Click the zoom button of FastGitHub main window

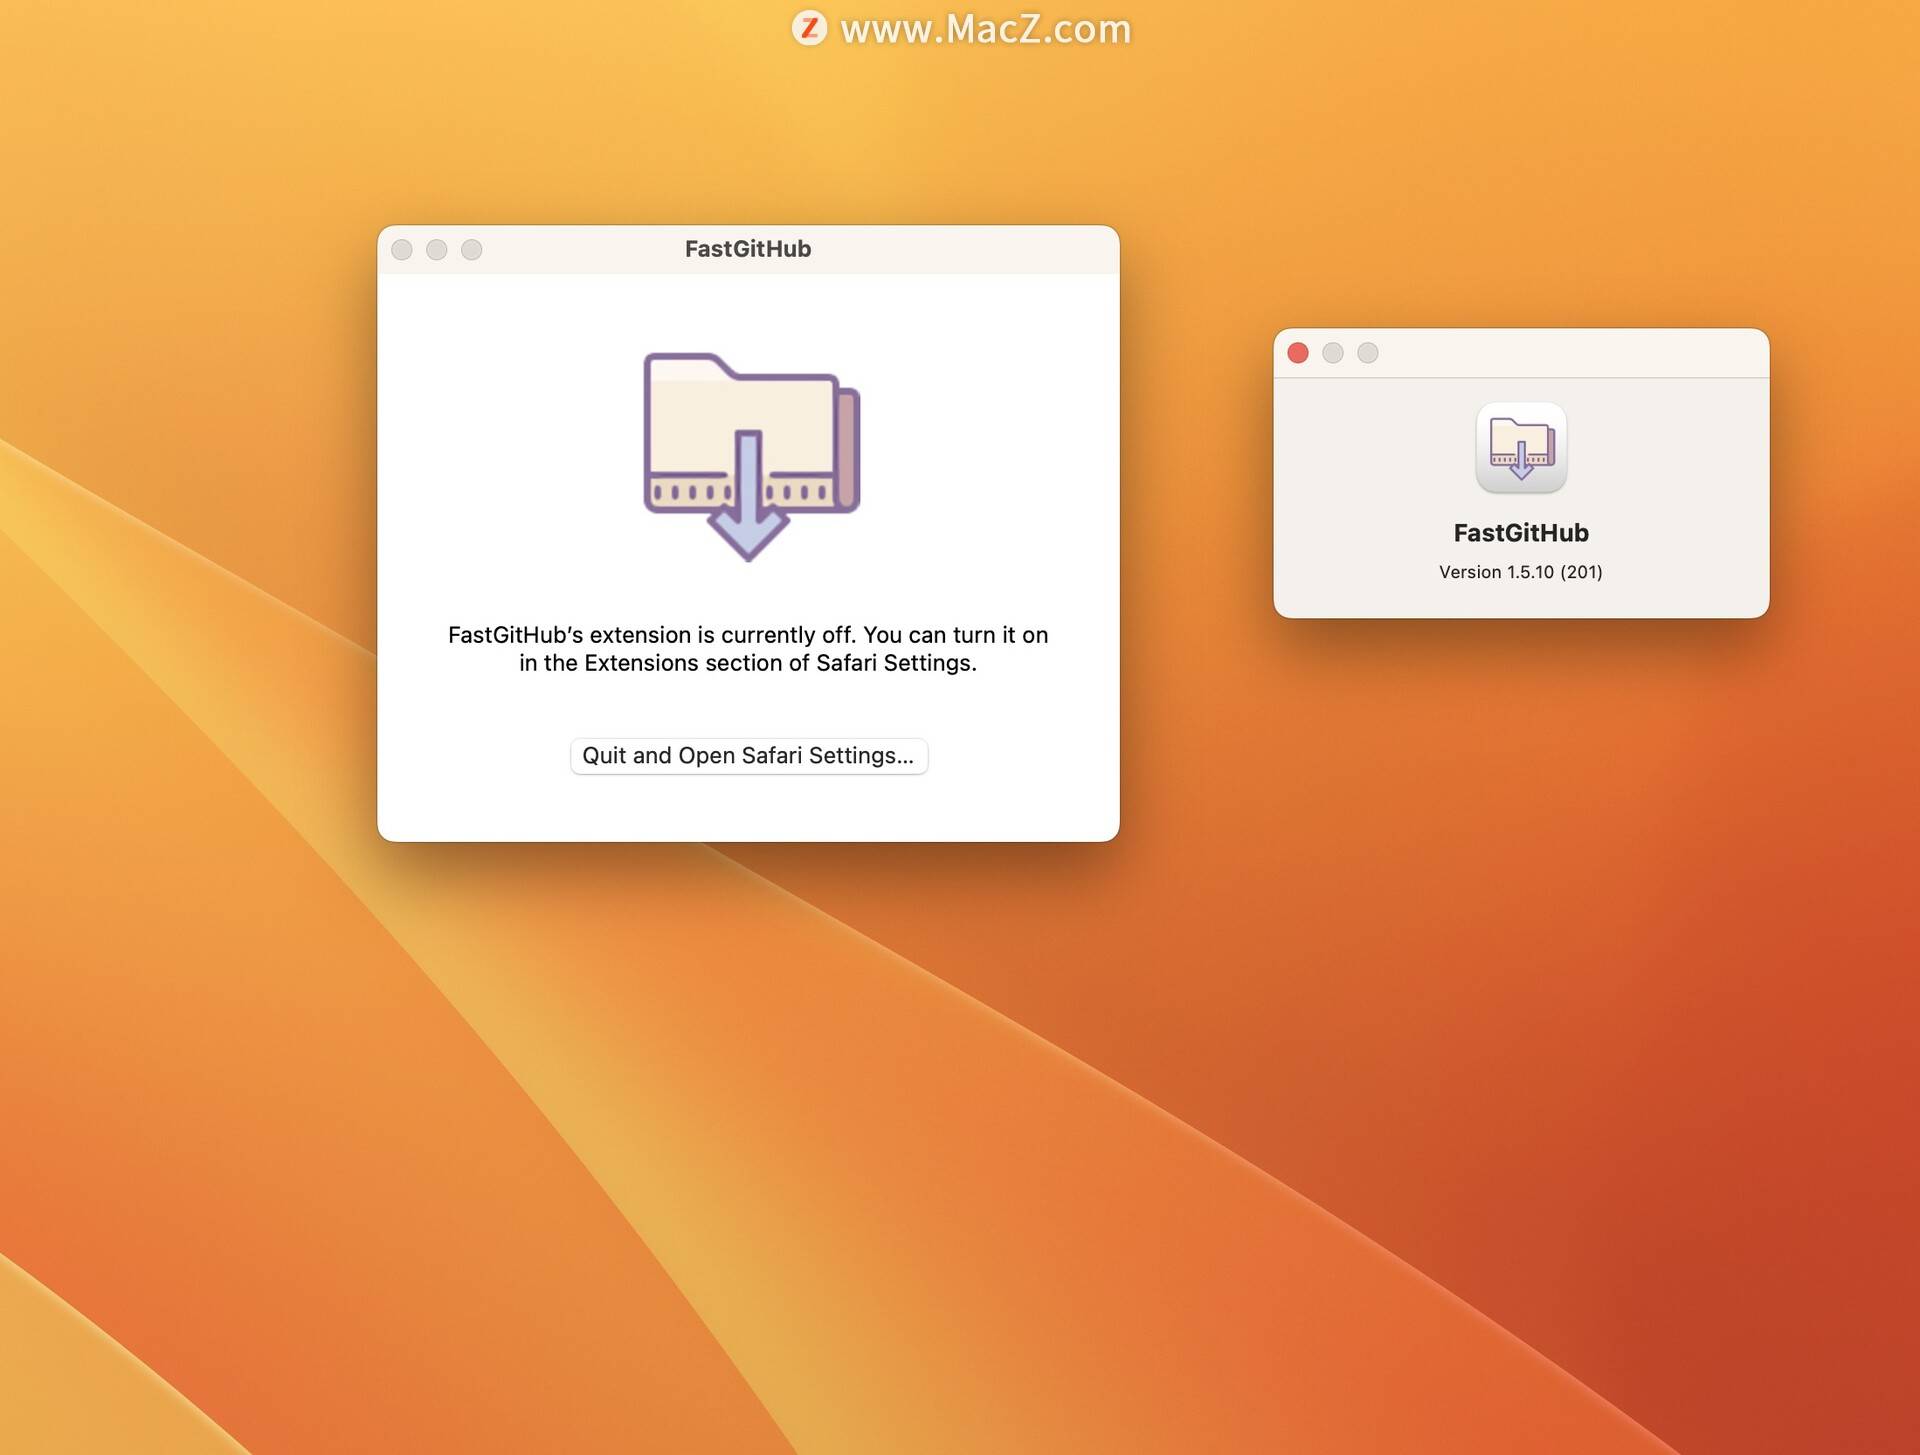472,250
